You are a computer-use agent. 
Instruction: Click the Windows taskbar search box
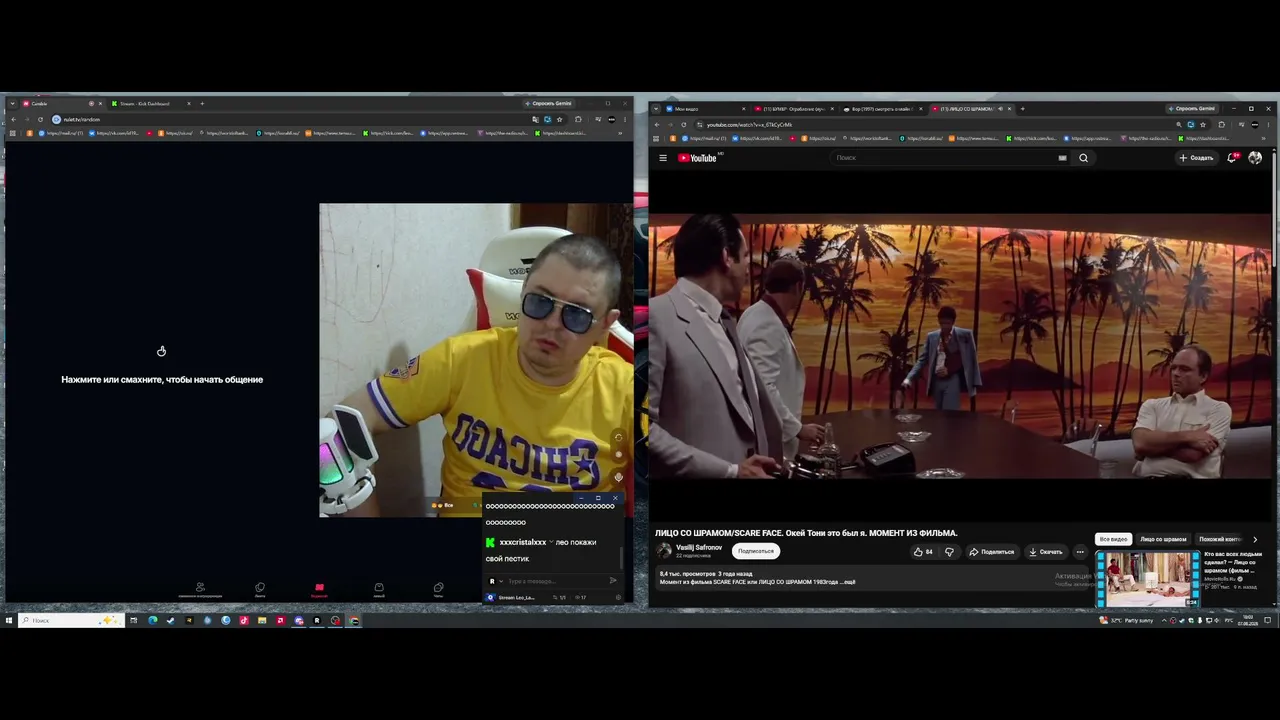click(72, 621)
